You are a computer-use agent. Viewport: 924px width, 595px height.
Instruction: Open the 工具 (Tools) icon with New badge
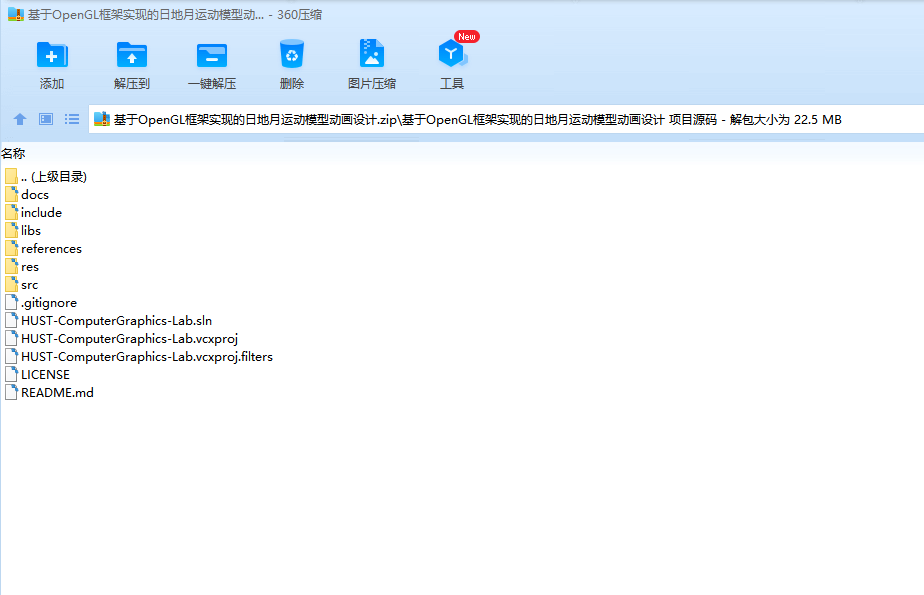[452, 53]
